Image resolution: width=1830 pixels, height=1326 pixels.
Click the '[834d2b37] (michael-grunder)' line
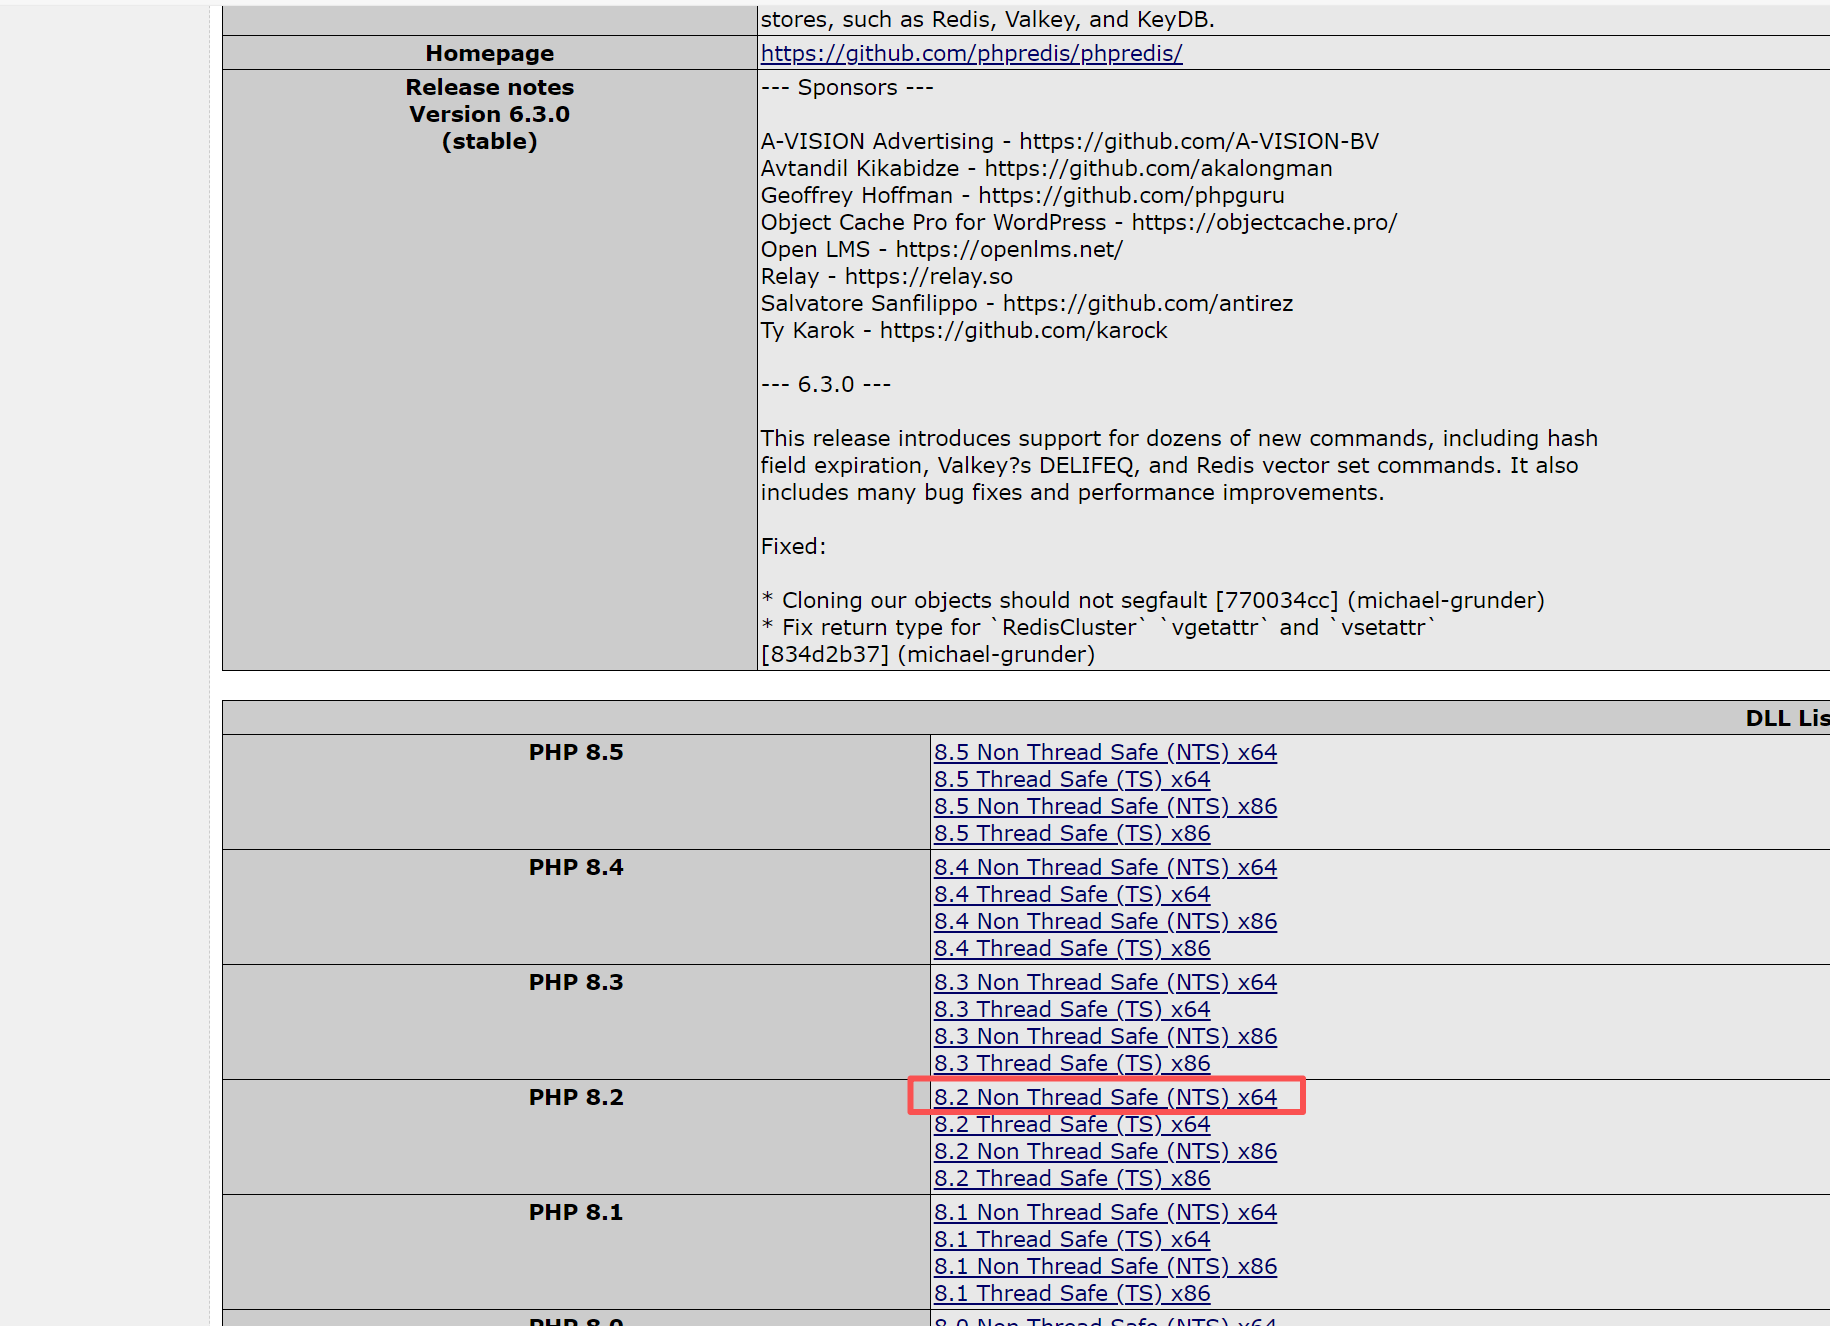click(928, 654)
